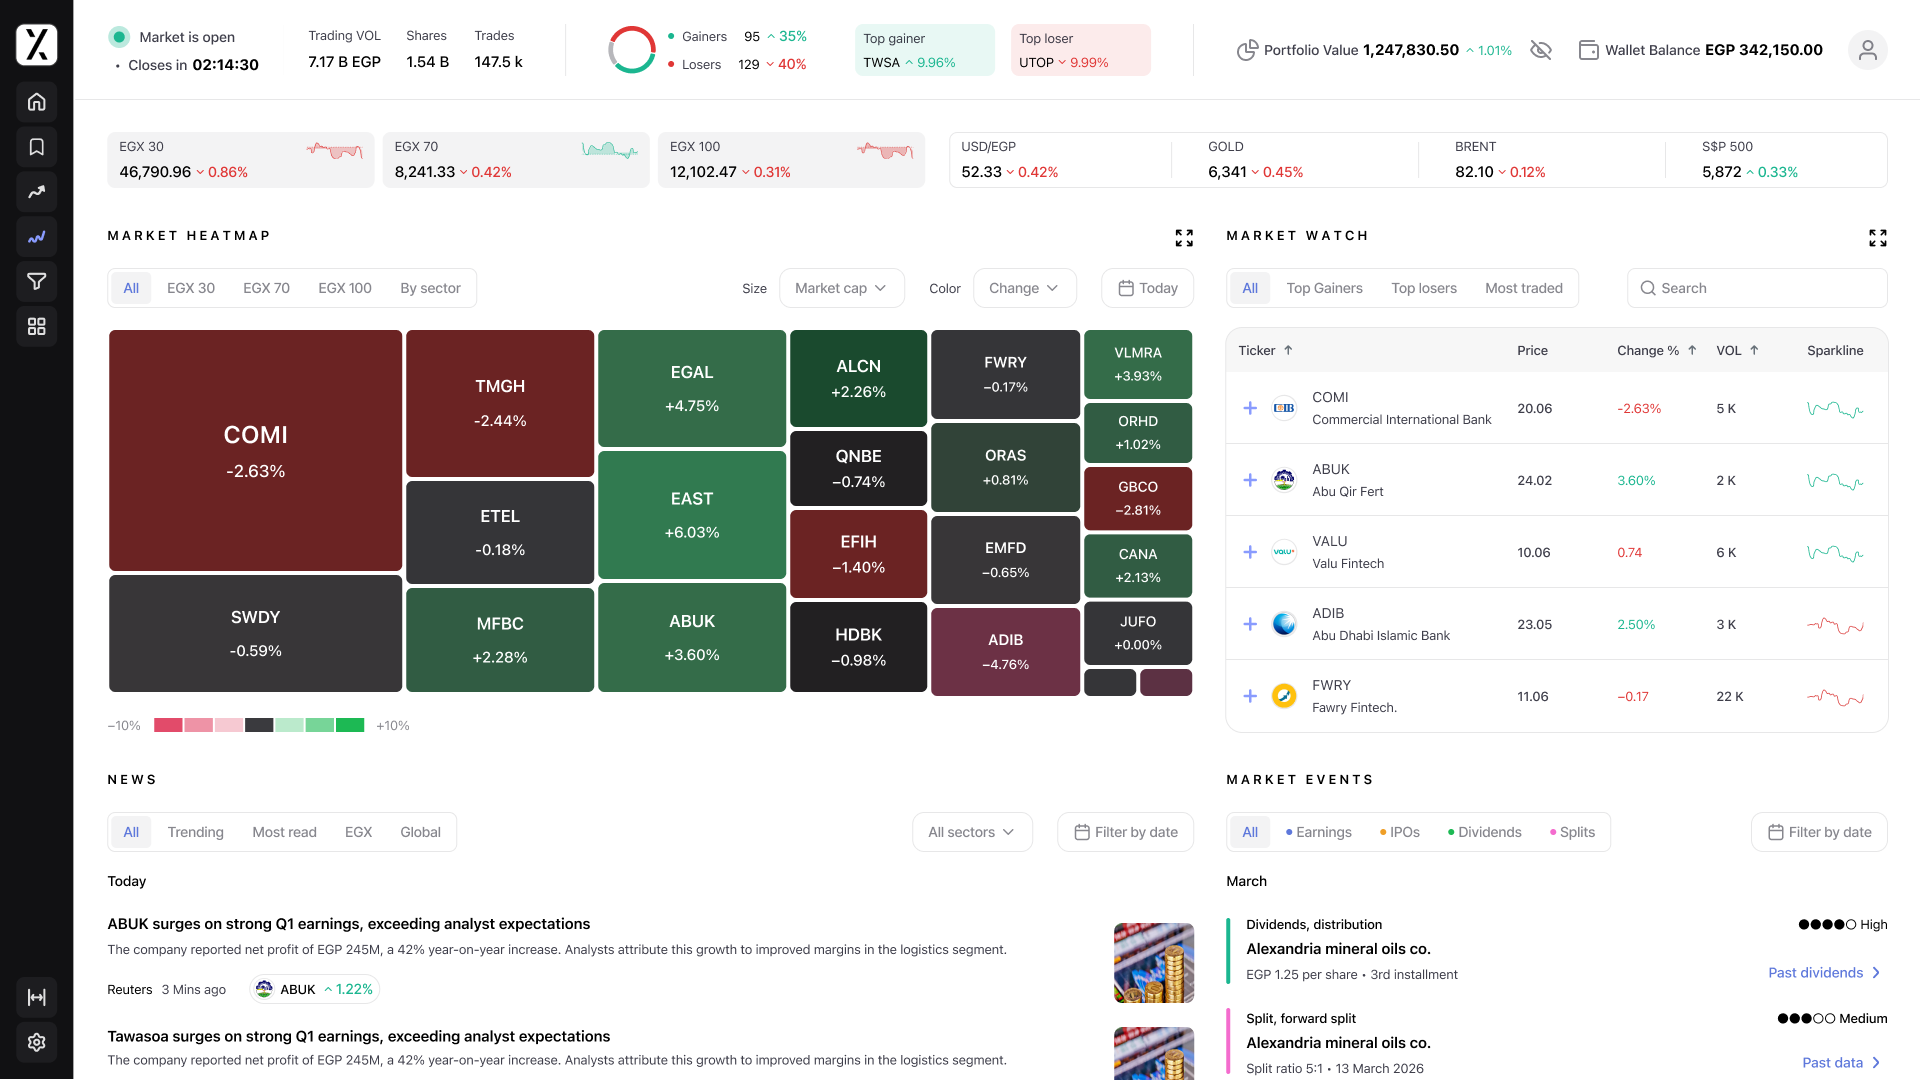Open events Filter by date picker
Viewport: 1920px width, 1080px height.
pyautogui.click(x=1819, y=832)
